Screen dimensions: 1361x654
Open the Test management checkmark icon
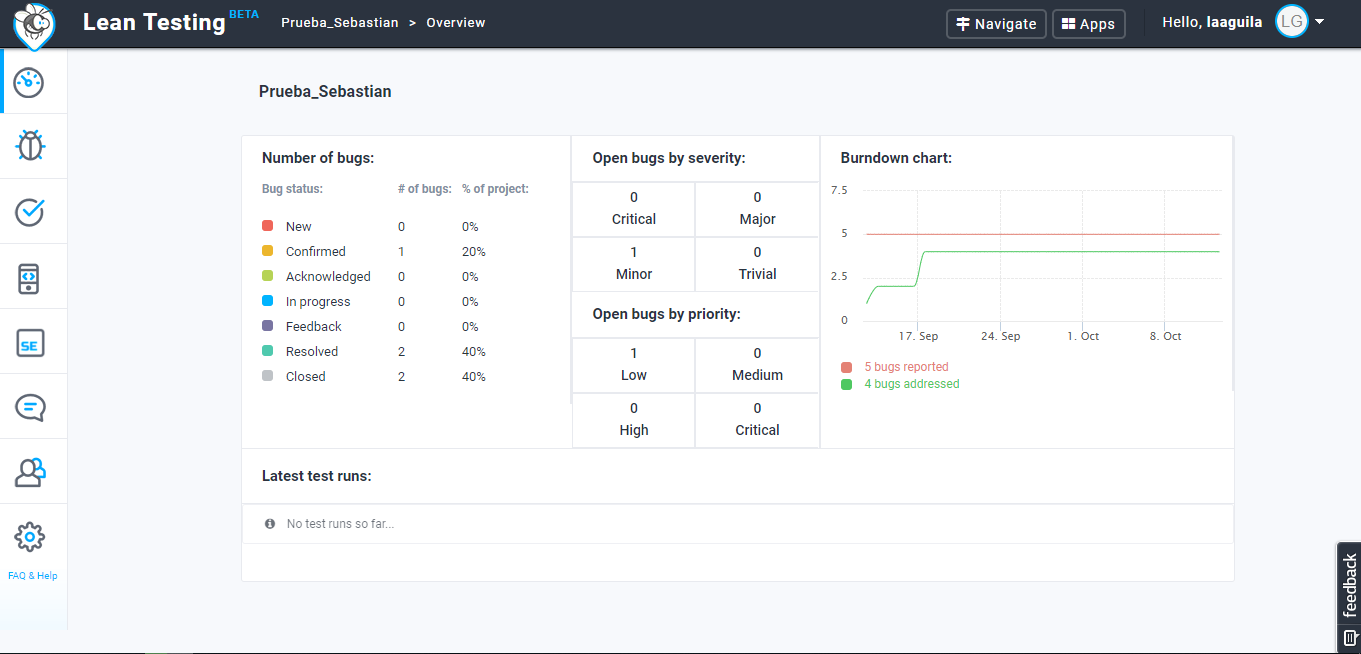coord(30,212)
